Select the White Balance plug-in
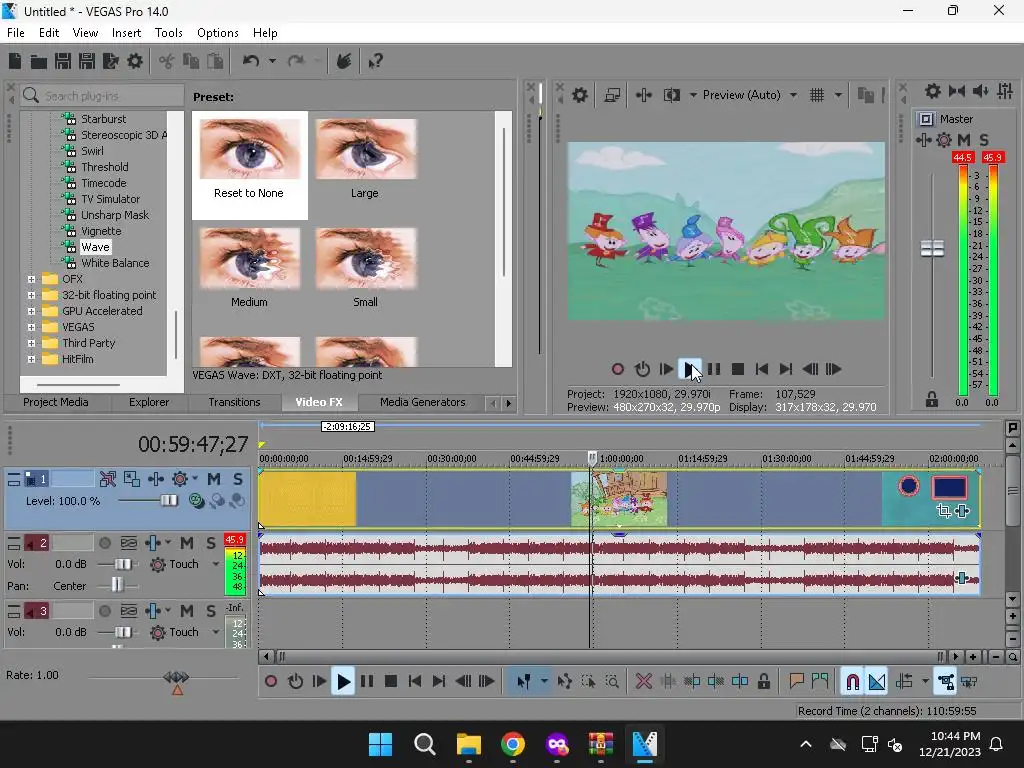 pos(115,263)
